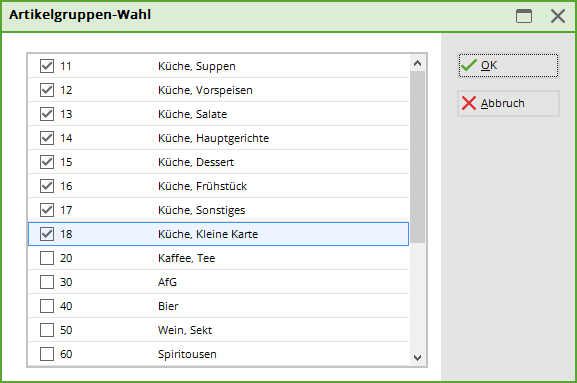This screenshot has width=577, height=383.
Task: Cancel with the Abbruch button
Action: tap(508, 103)
